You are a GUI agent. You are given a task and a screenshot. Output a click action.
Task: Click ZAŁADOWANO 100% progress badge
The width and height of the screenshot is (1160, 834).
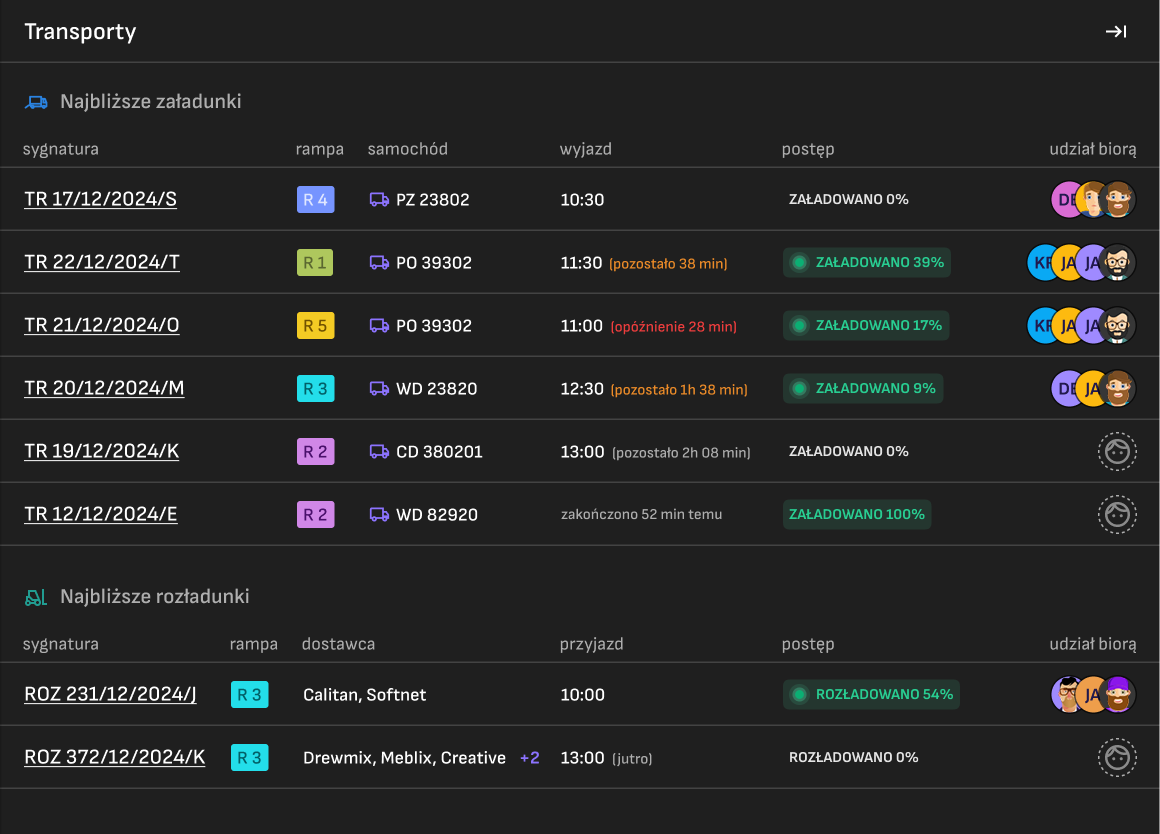(857, 514)
